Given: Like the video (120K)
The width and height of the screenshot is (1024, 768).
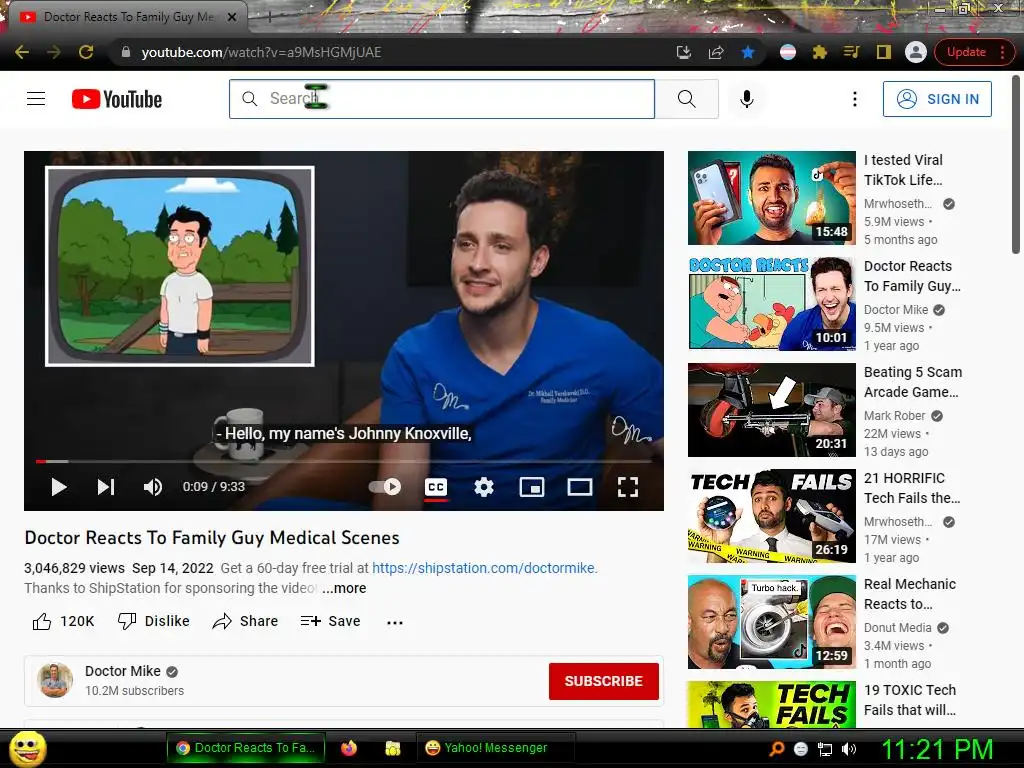Looking at the screenshot, I should click(63, 621).
